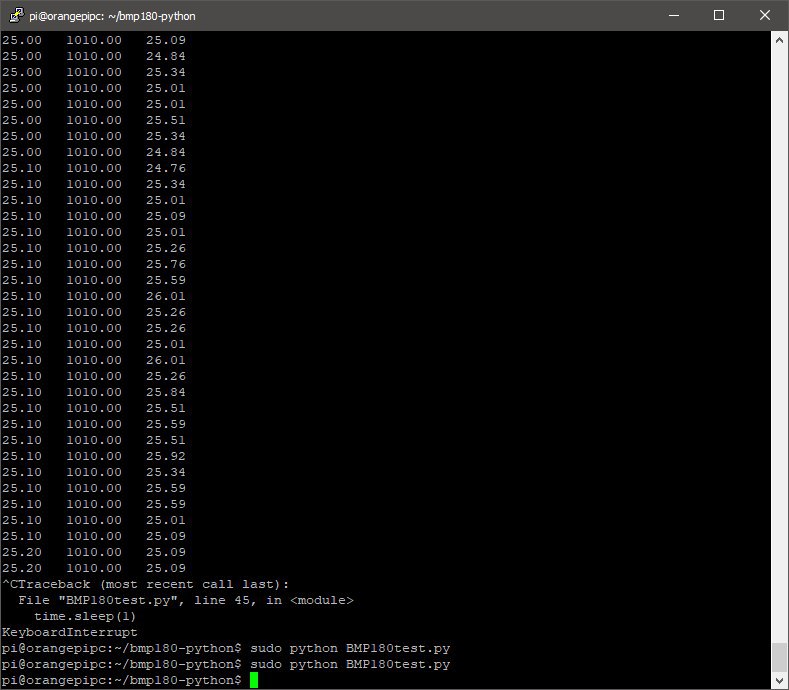Click the value 25.76 in the third column
The image size is (789, 690).
click(x=166, y=264)
